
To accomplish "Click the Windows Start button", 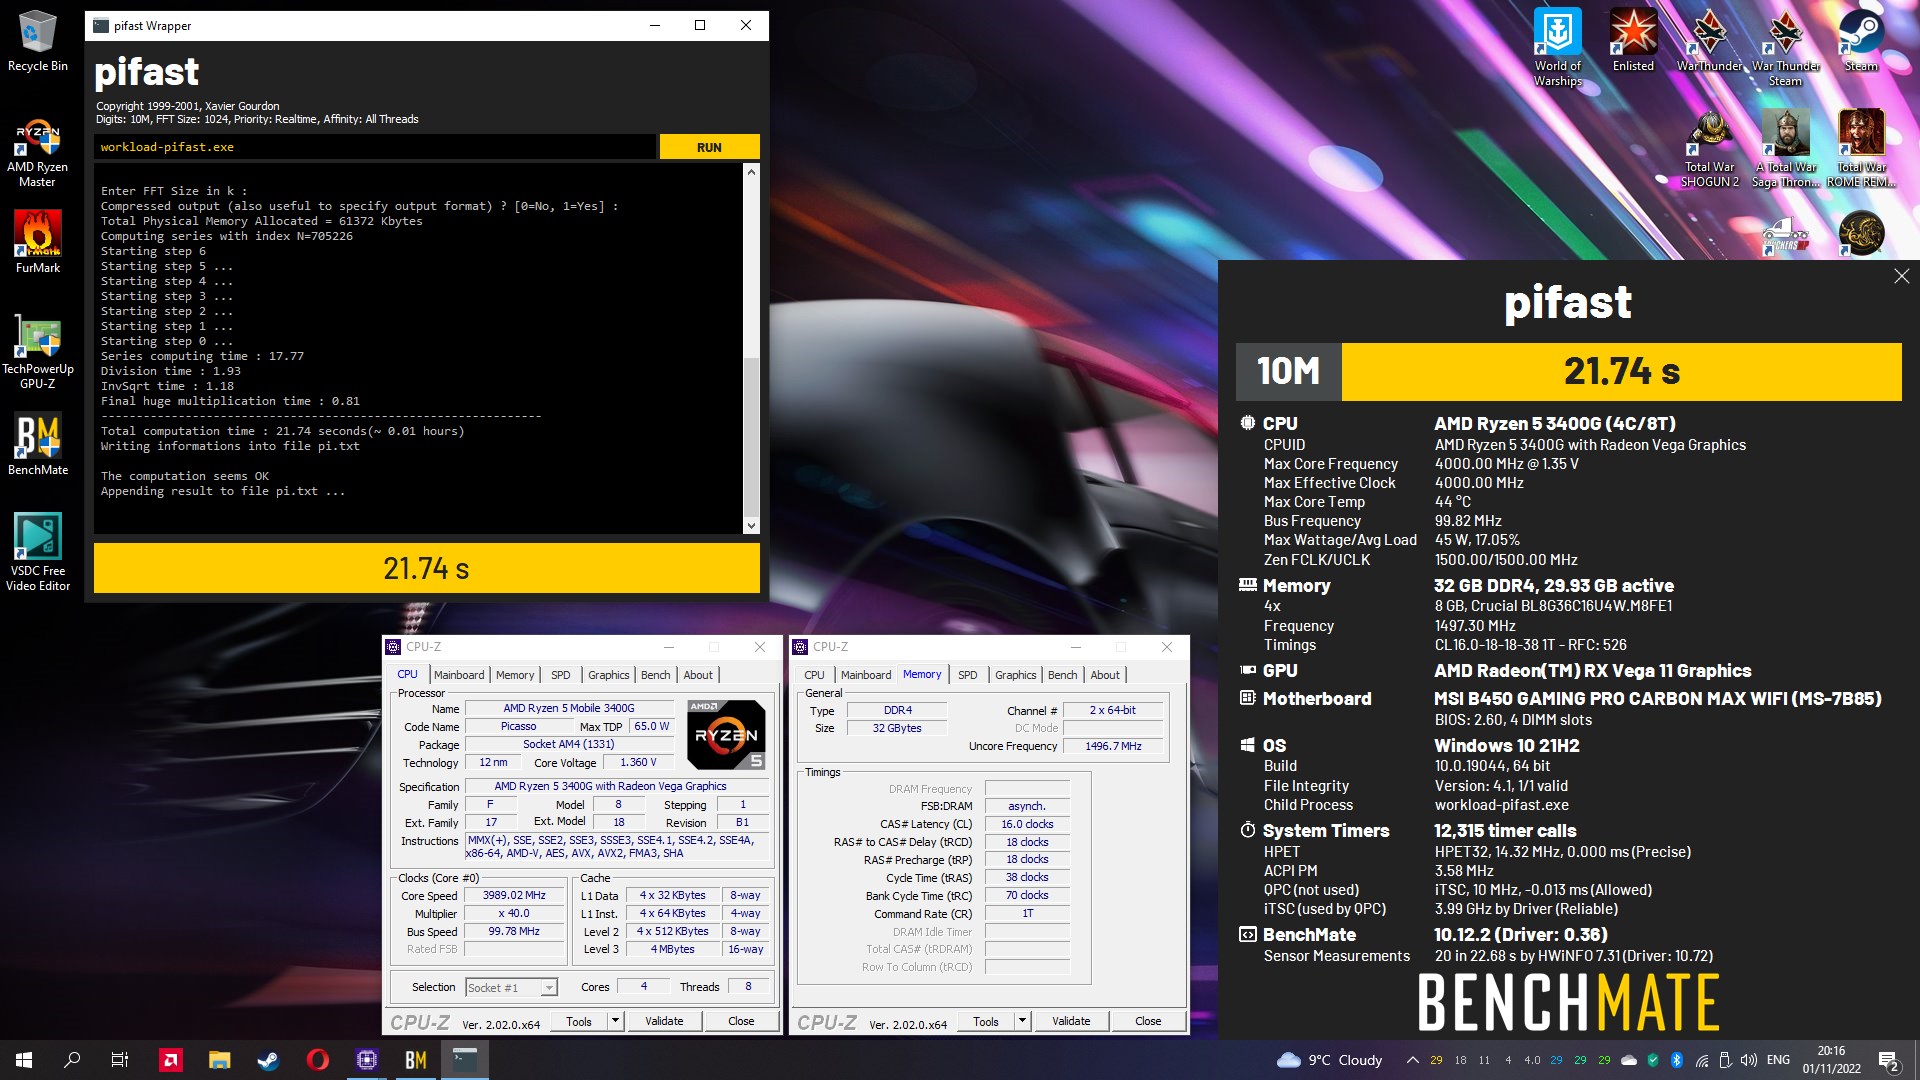I will [24, 1060].
